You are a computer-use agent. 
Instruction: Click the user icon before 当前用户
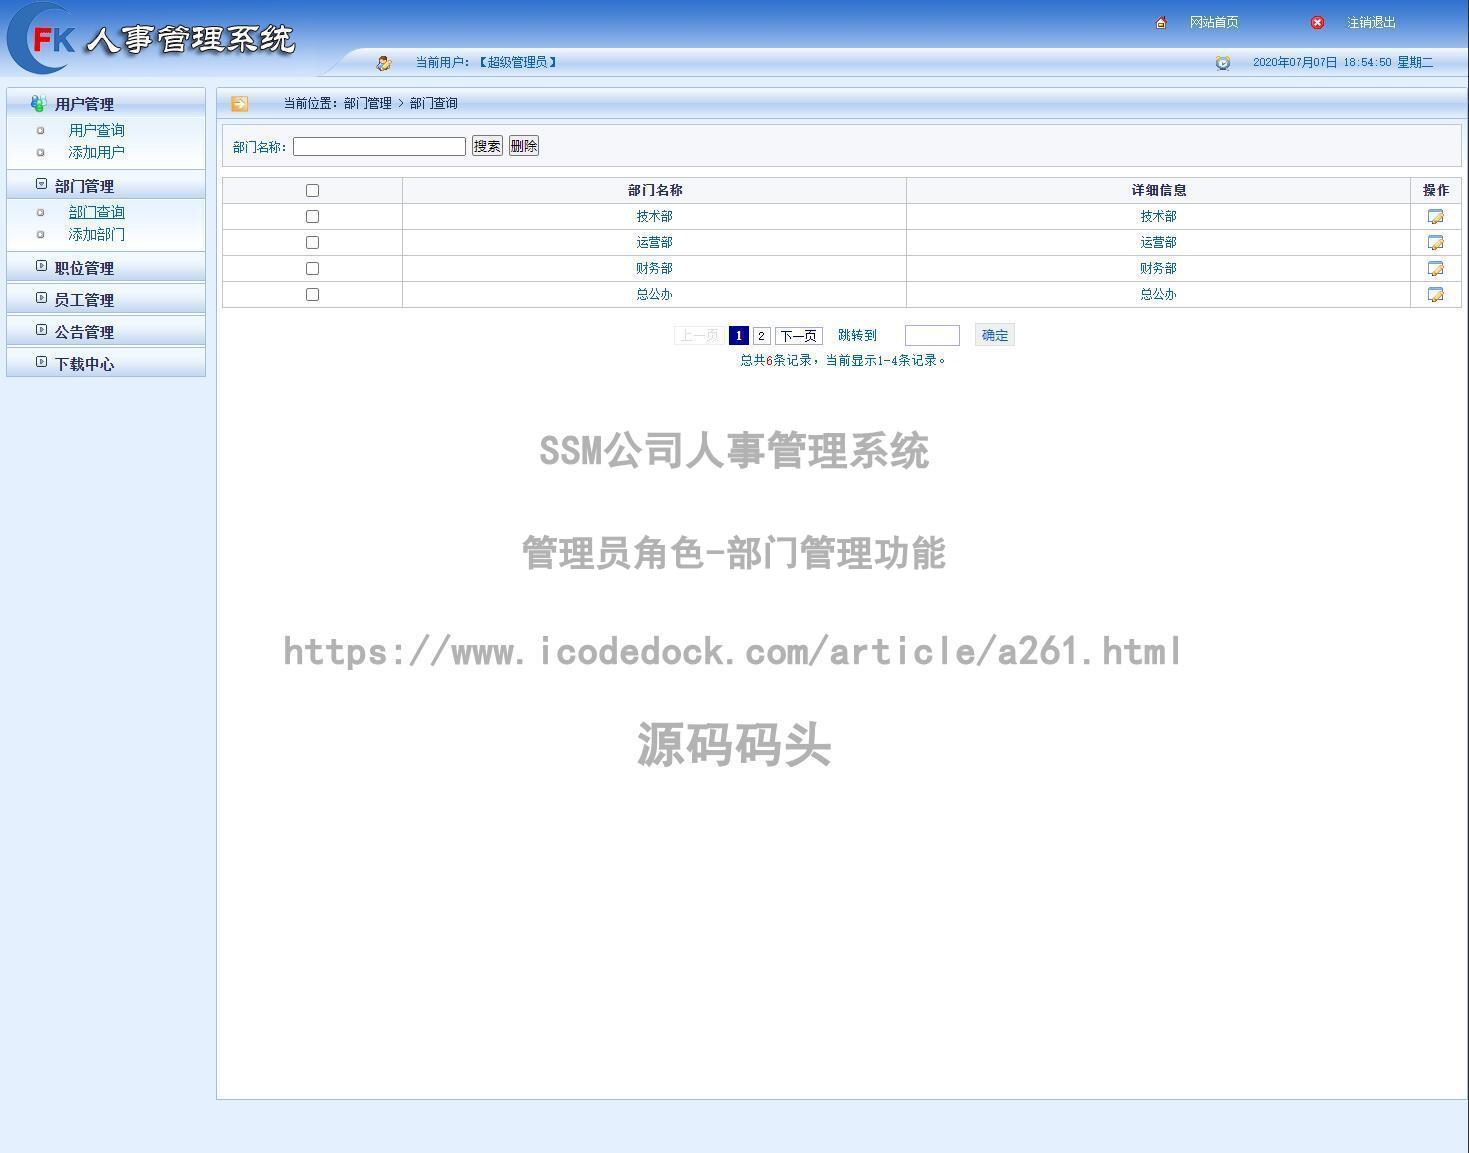tap(384, 62)
